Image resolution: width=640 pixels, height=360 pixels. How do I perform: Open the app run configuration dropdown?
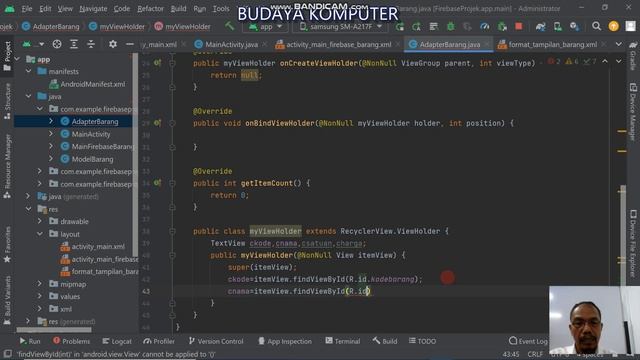pos(266,27)
